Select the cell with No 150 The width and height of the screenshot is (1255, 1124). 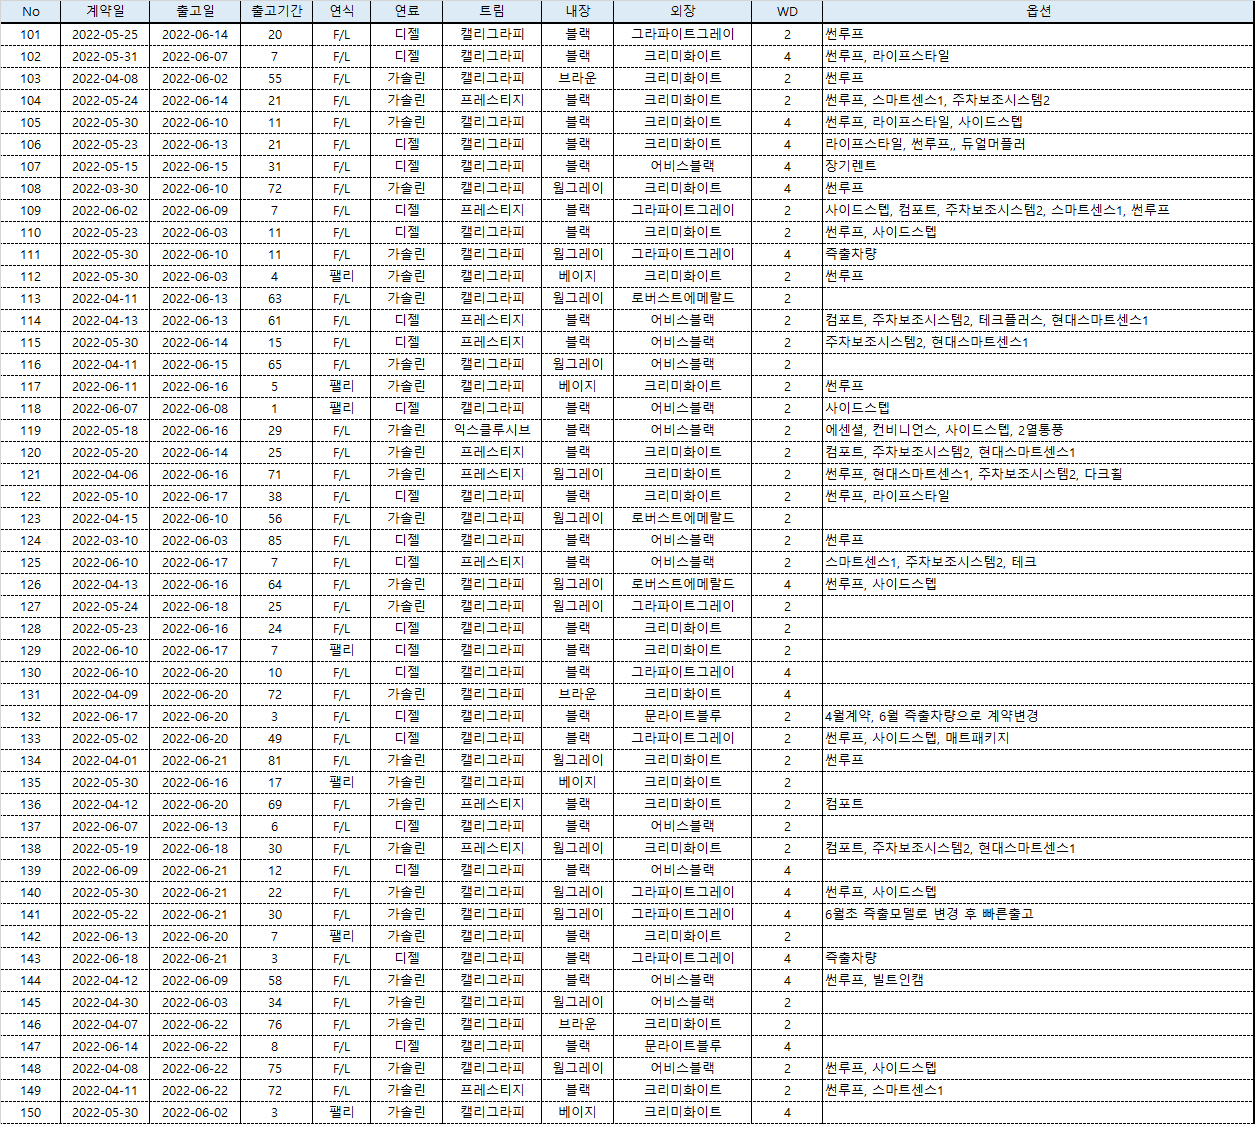31,1112
